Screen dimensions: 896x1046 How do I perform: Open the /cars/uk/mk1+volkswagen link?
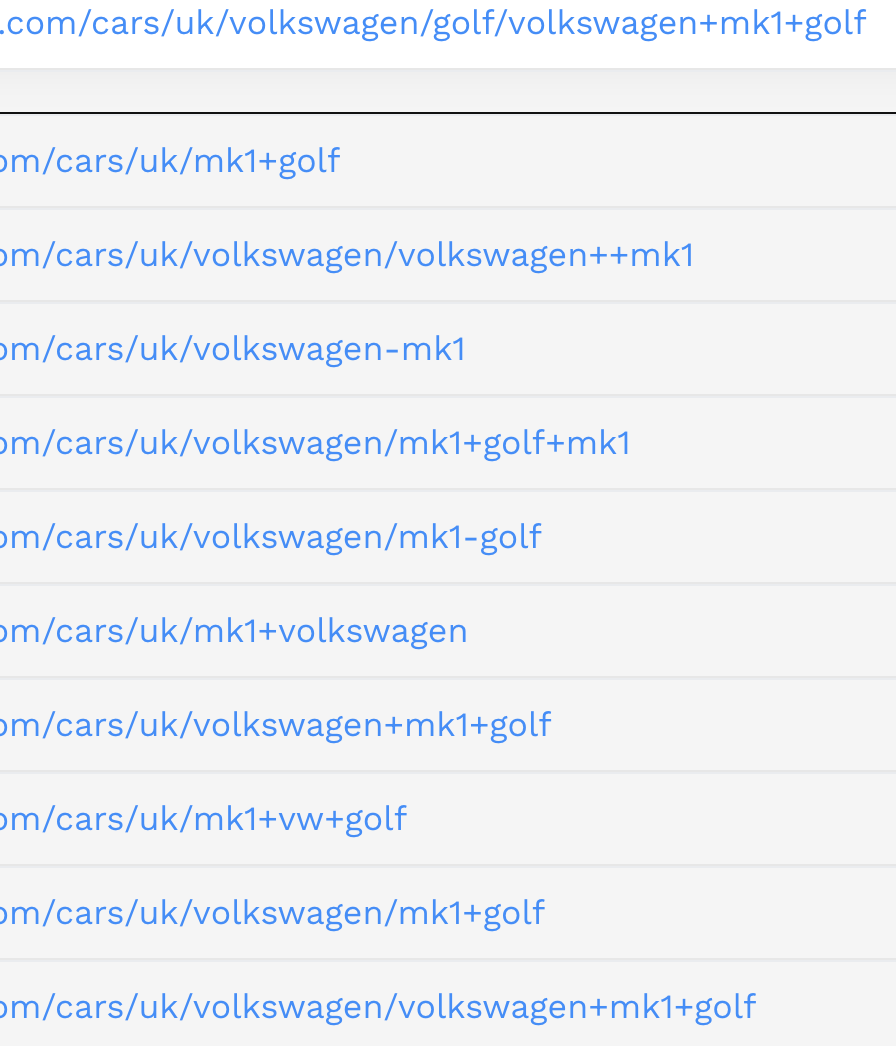(234, 631)
